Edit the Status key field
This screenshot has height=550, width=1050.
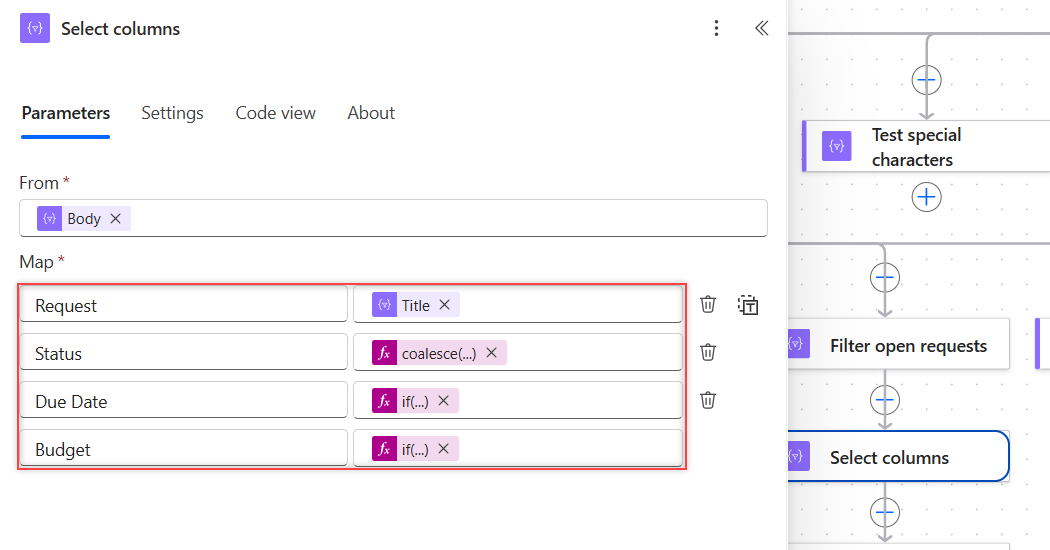(x=183, y=352)
